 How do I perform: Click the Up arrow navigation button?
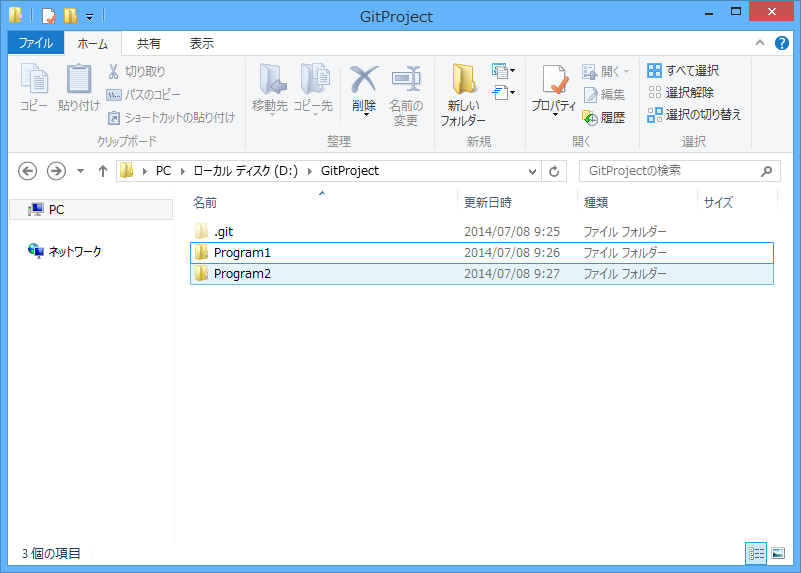pyautogui.click(x=102, y=171)
